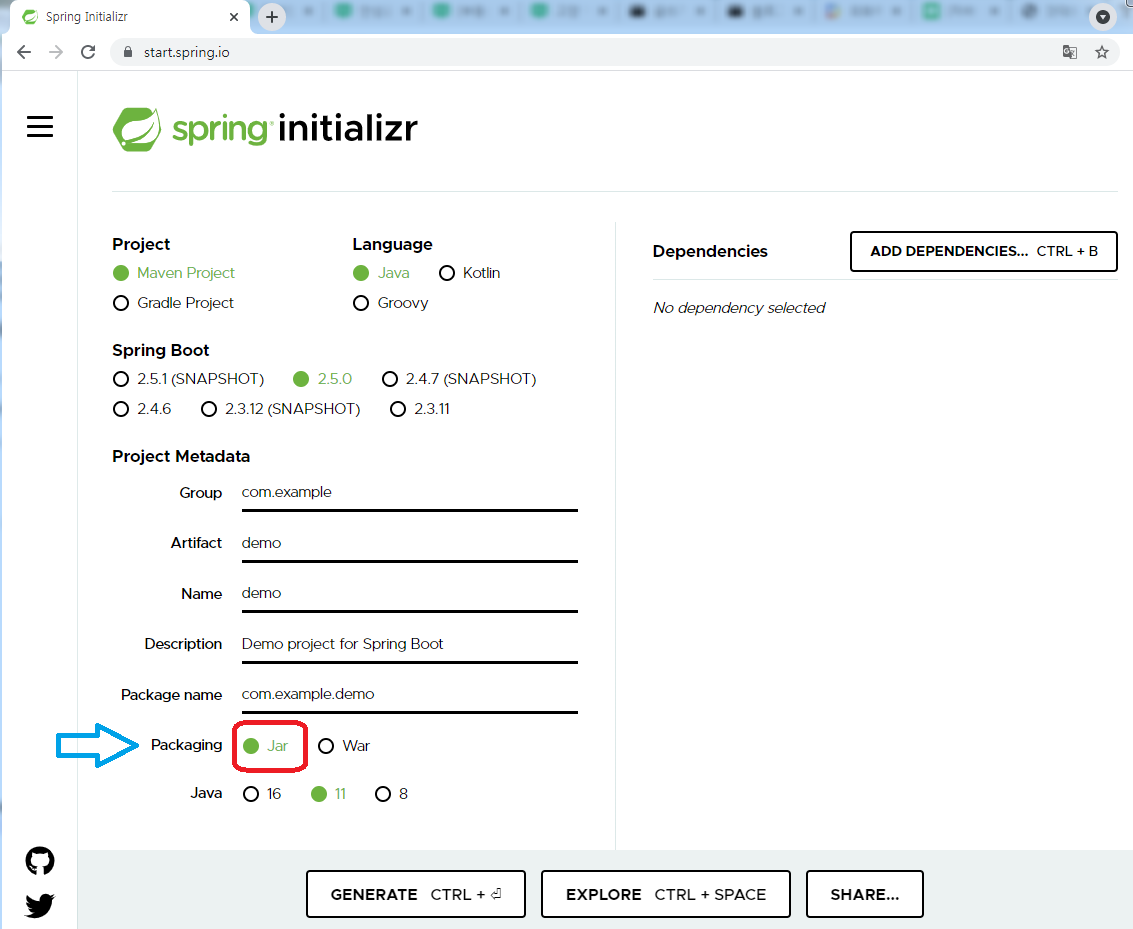1133x929 pixels.
Task: Reload the page with the refresh icon
Action: pyautogui.click(x=88, y=52)
